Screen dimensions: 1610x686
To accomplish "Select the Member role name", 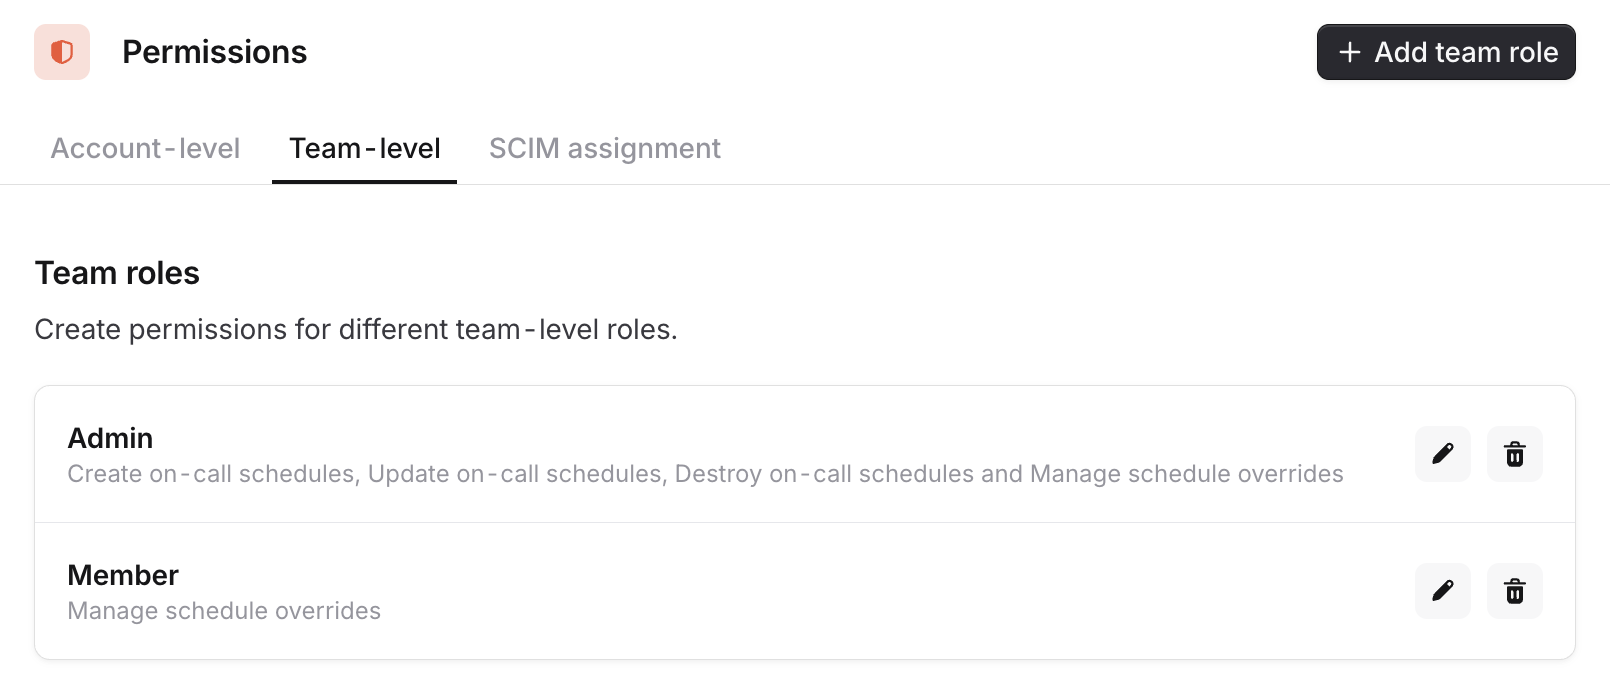I will point(123,575).
